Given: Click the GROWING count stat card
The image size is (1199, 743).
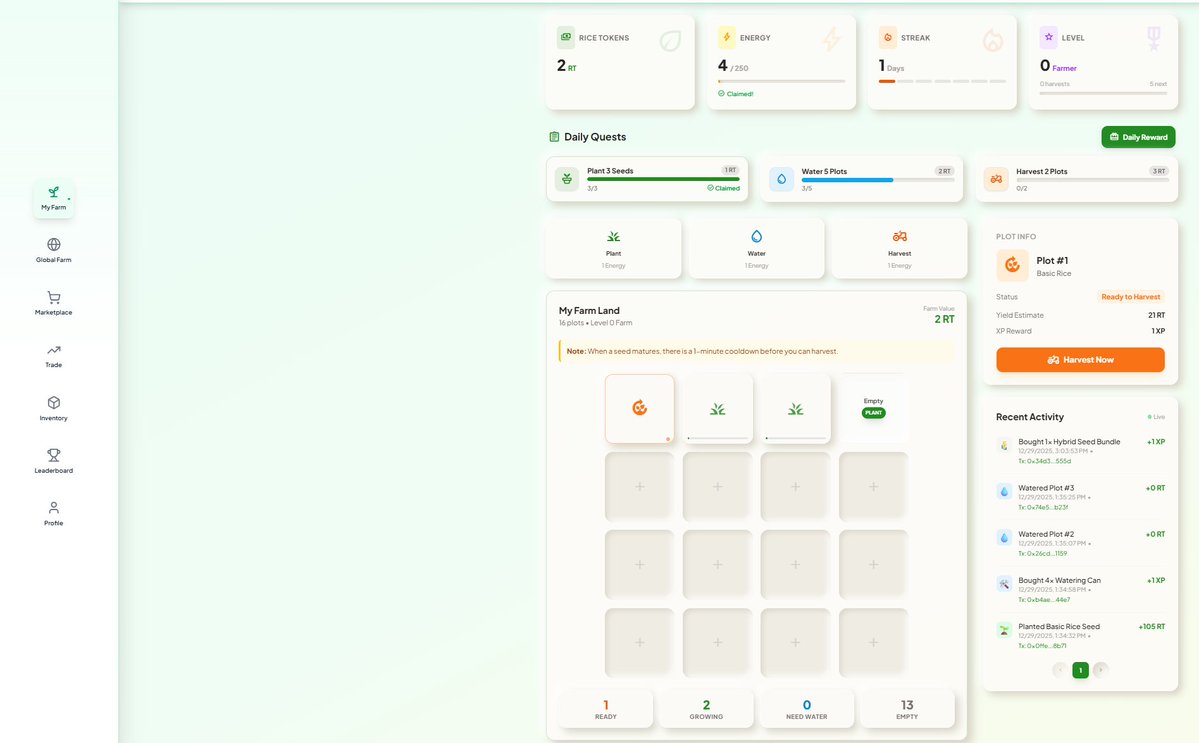Looking at the screenshot, I should (x=706, y=709).
